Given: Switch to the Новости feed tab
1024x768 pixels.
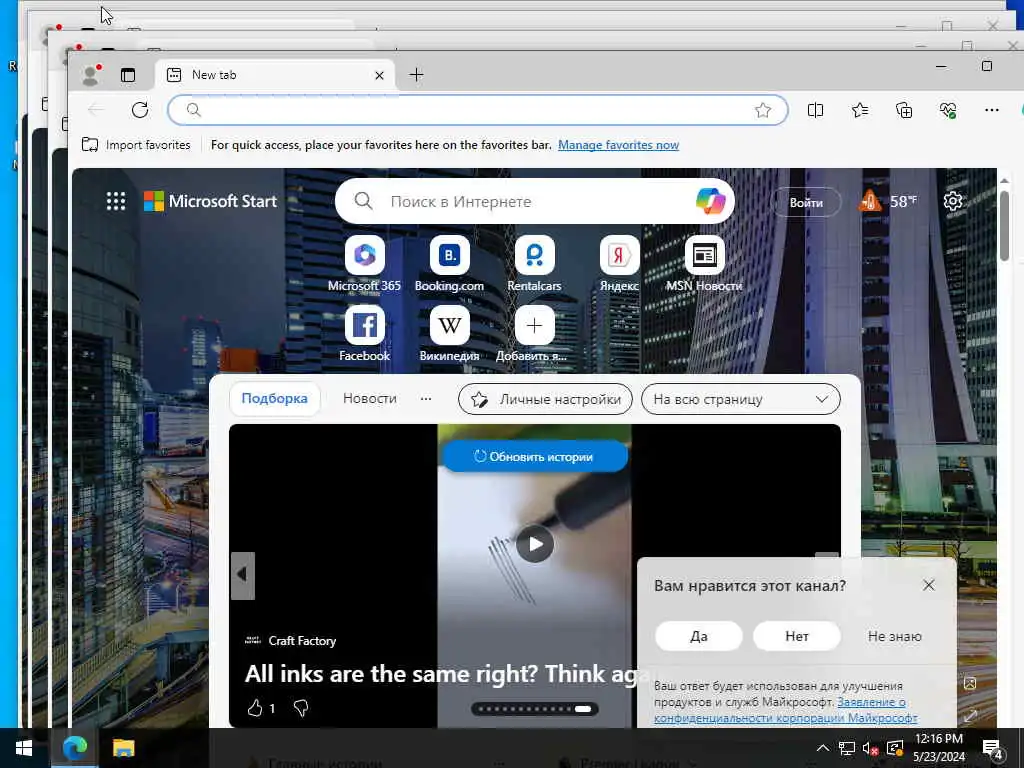Looking at the screenshot, I should coord(370,398).
